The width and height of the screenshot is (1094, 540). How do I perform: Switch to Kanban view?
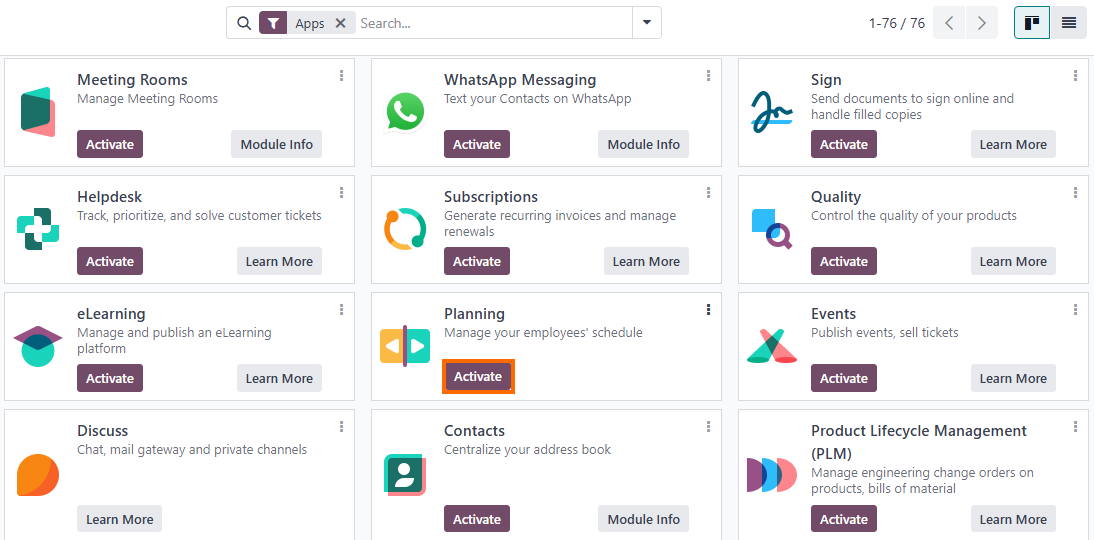point(1032,23)
